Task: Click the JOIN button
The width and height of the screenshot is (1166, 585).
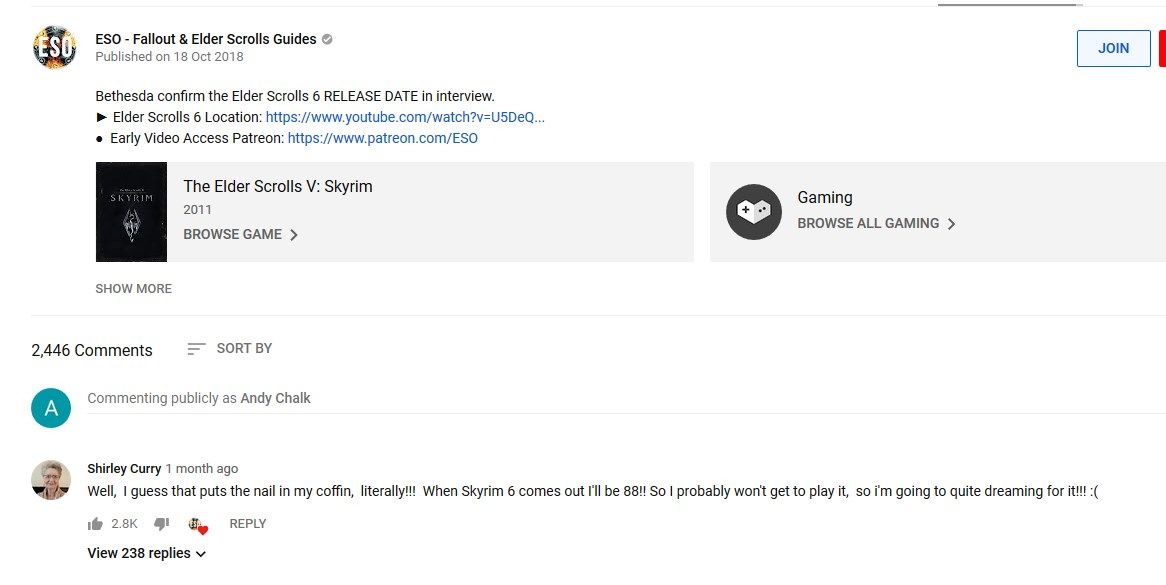Action: click(x=1113, y=48)
